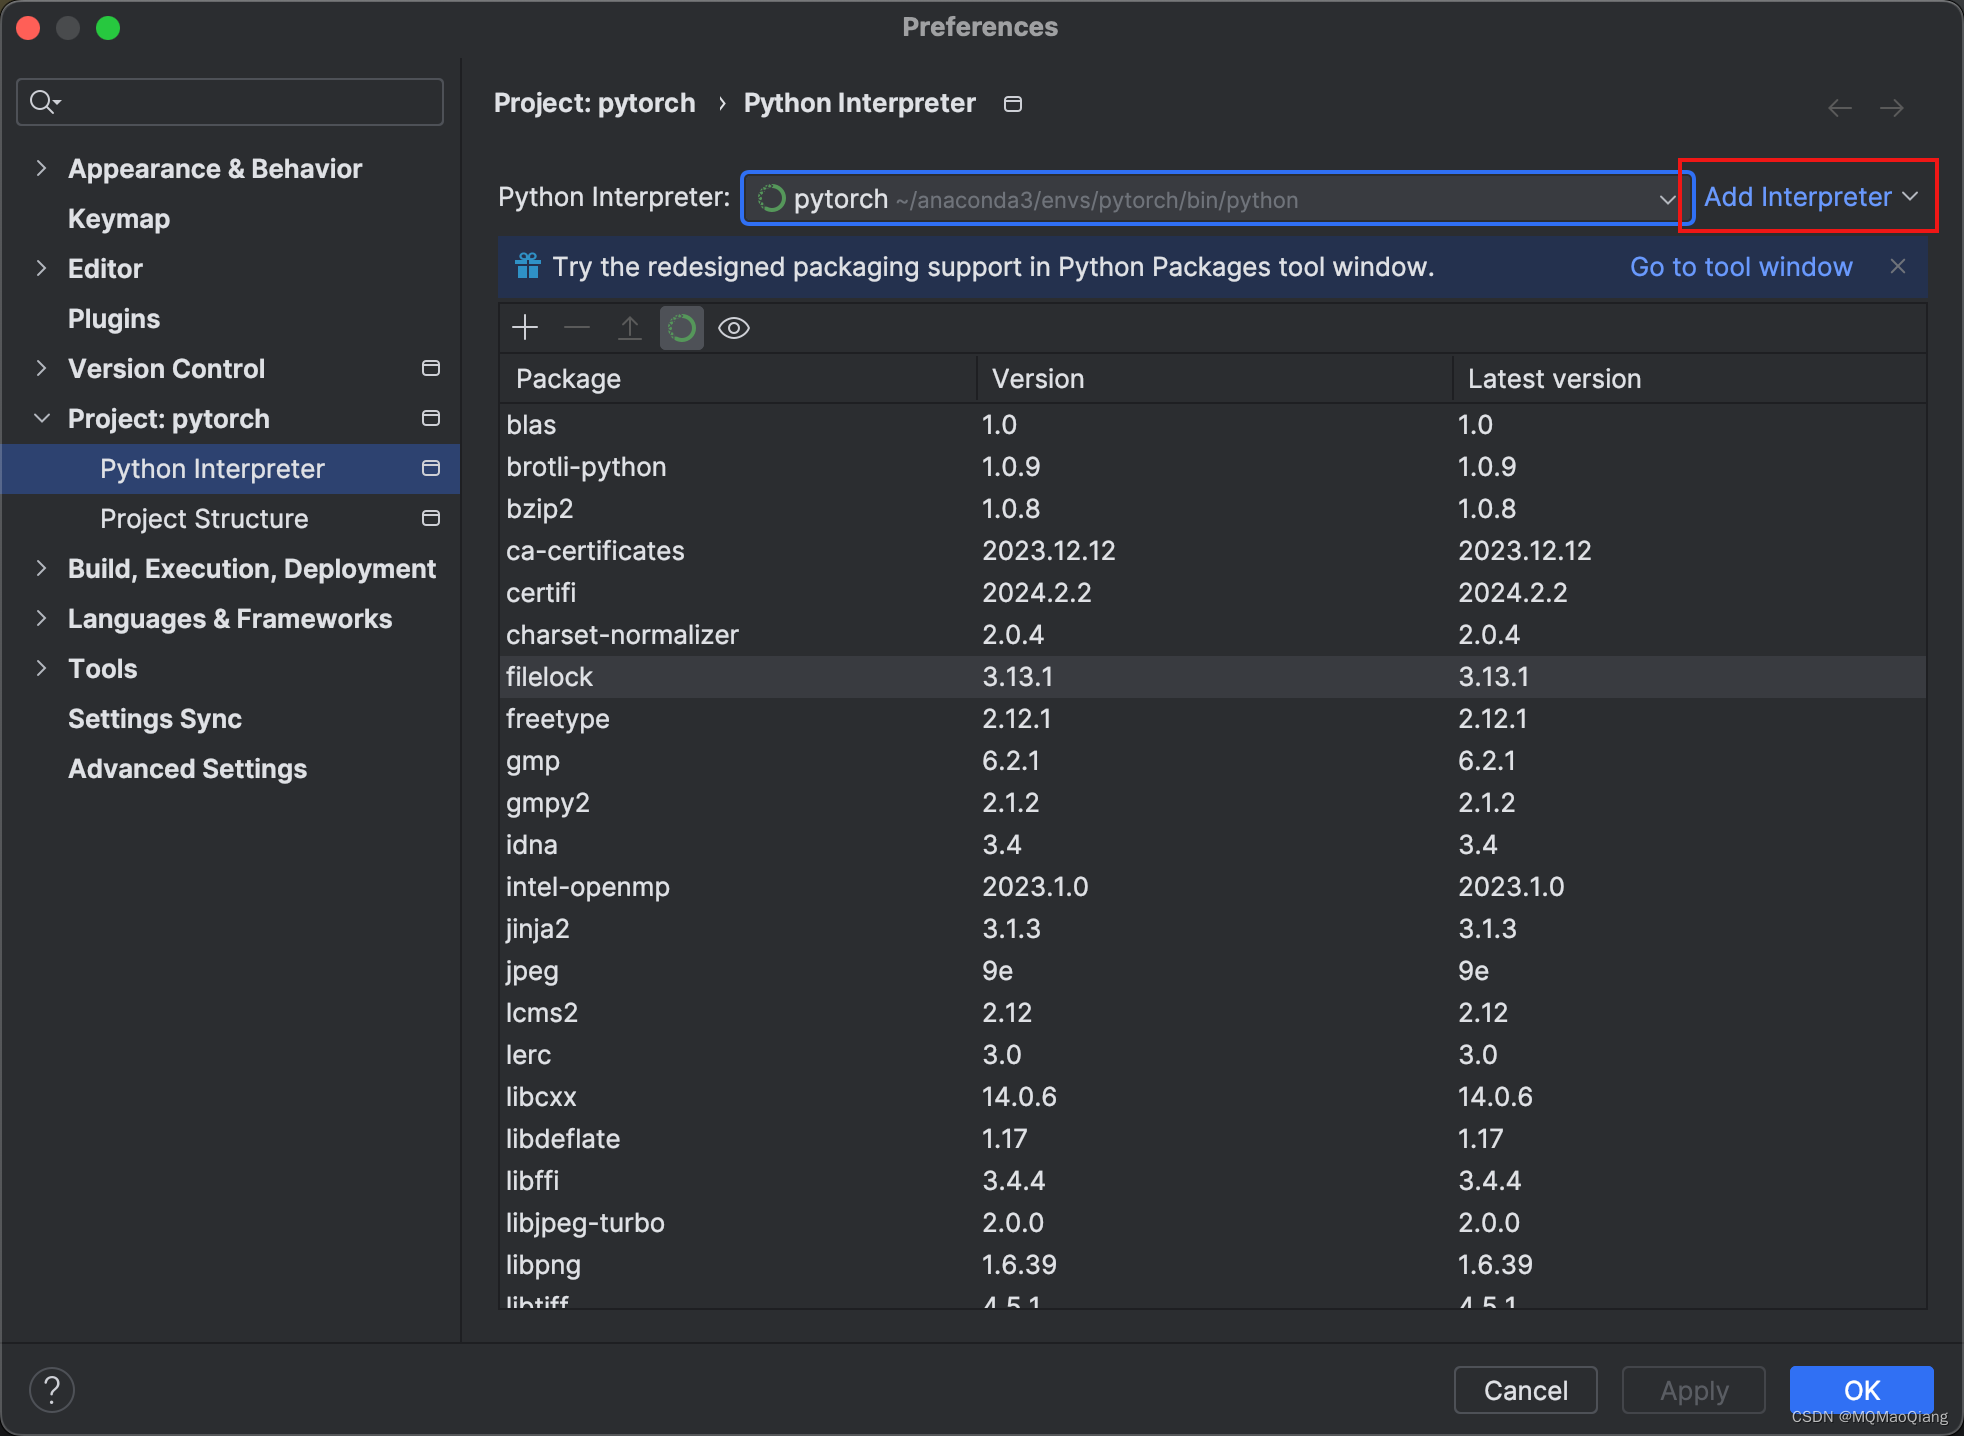Select the brotli-python package row
The height and width of the screenshot is (1436, 1964).
1213,467
